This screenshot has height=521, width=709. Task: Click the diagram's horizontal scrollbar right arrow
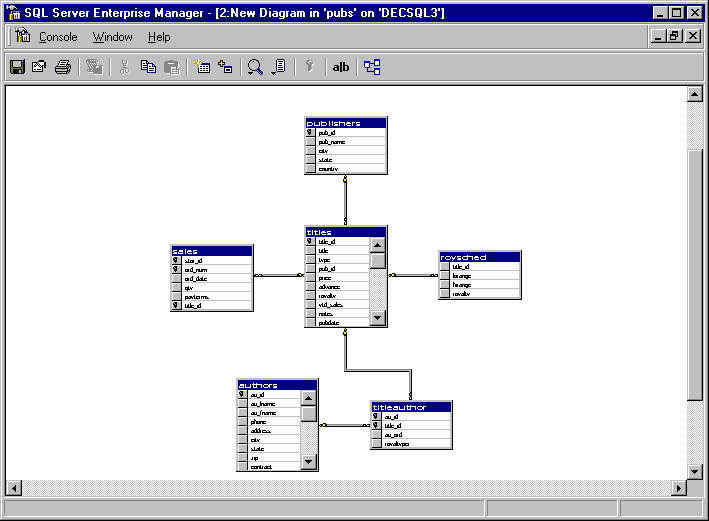679,488
